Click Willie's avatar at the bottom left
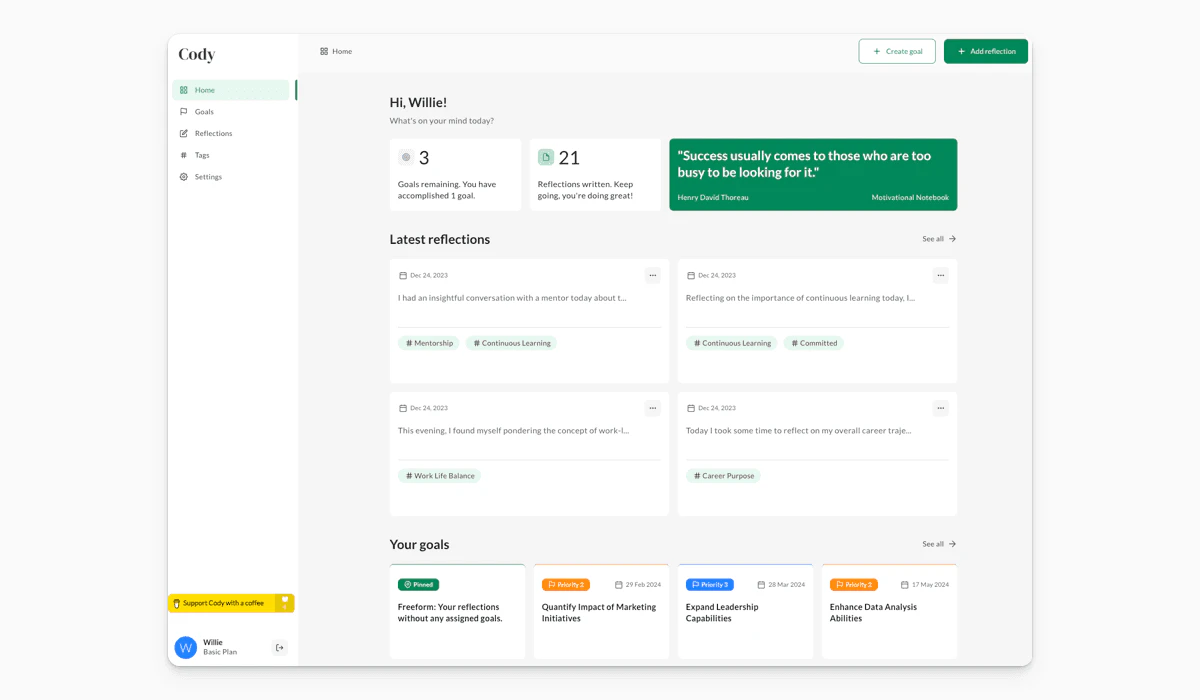The width and height of the screenshot is (1200, 700). [186, 647]
